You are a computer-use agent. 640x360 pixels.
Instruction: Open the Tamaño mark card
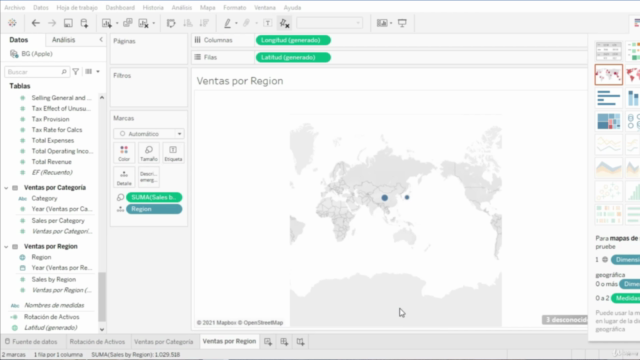(149, 153)
